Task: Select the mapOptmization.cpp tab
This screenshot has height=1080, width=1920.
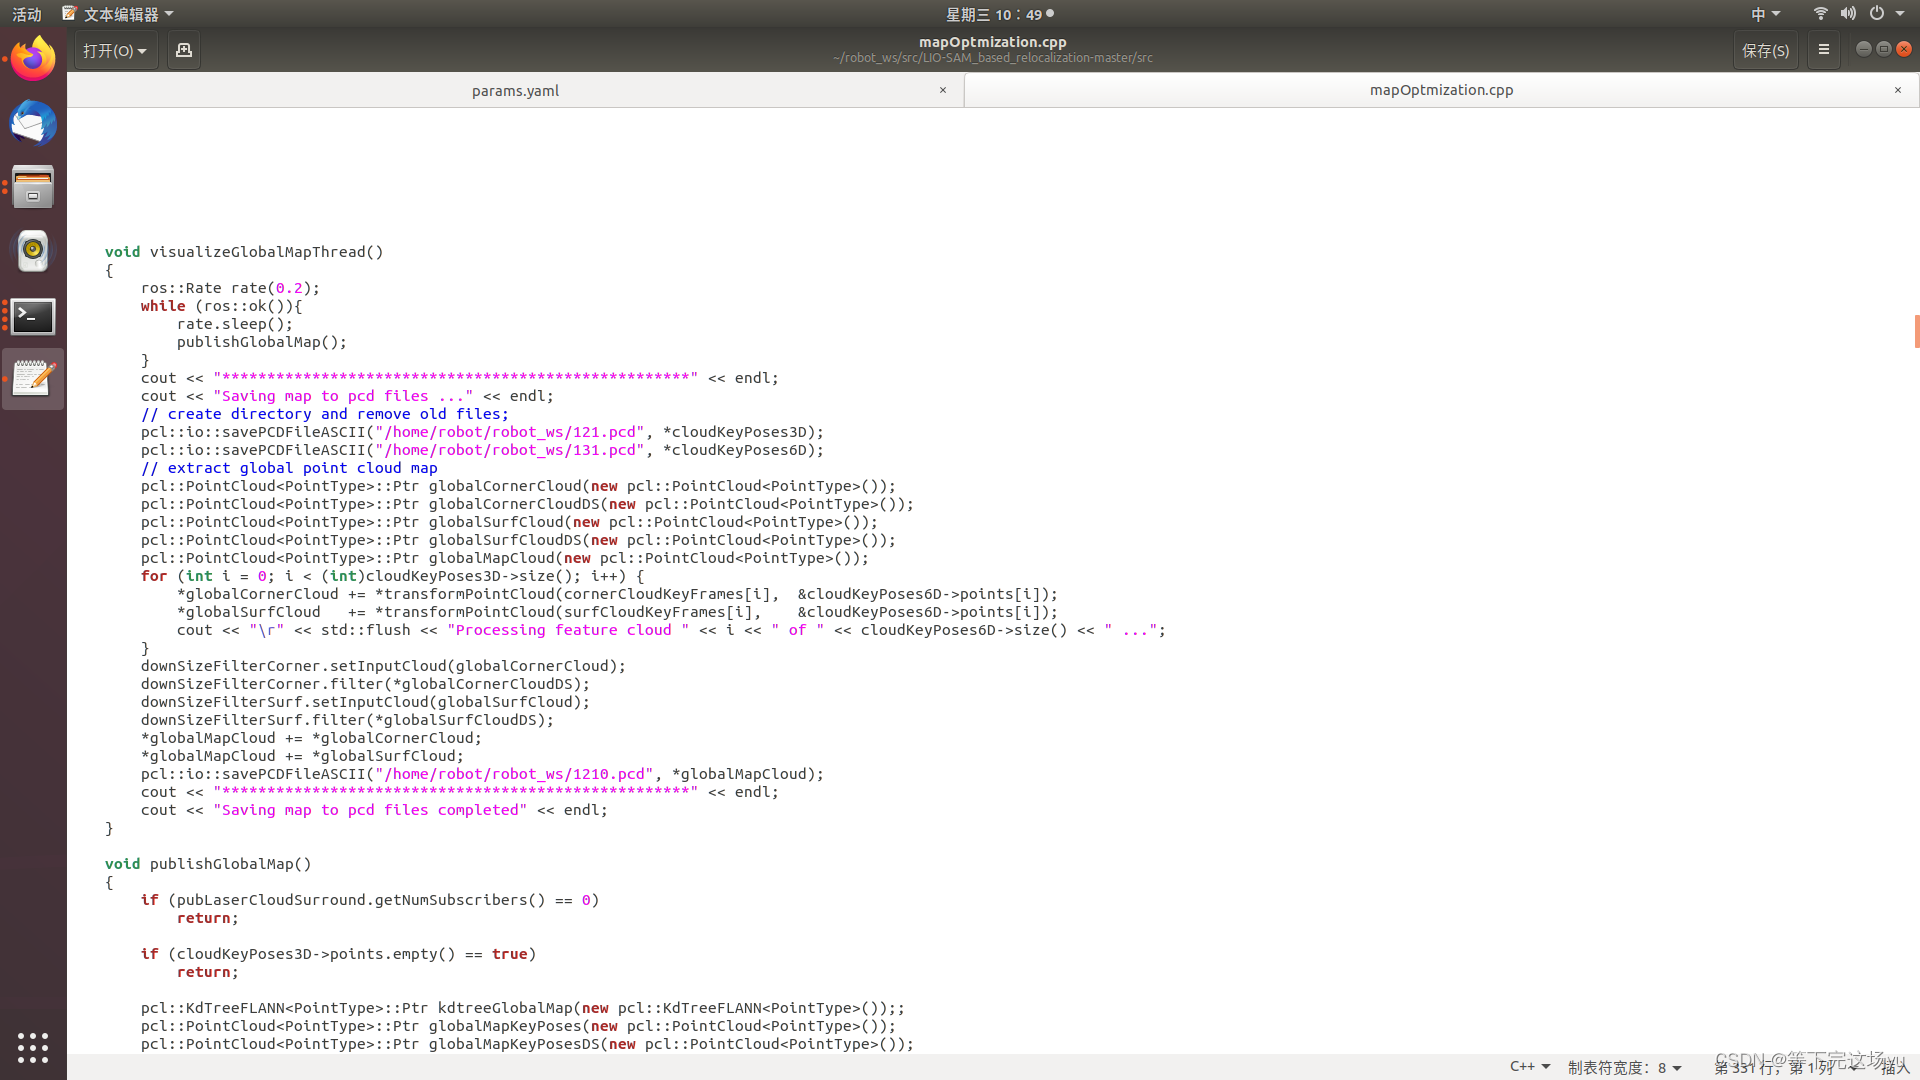Action: (x=1441, y=90)
